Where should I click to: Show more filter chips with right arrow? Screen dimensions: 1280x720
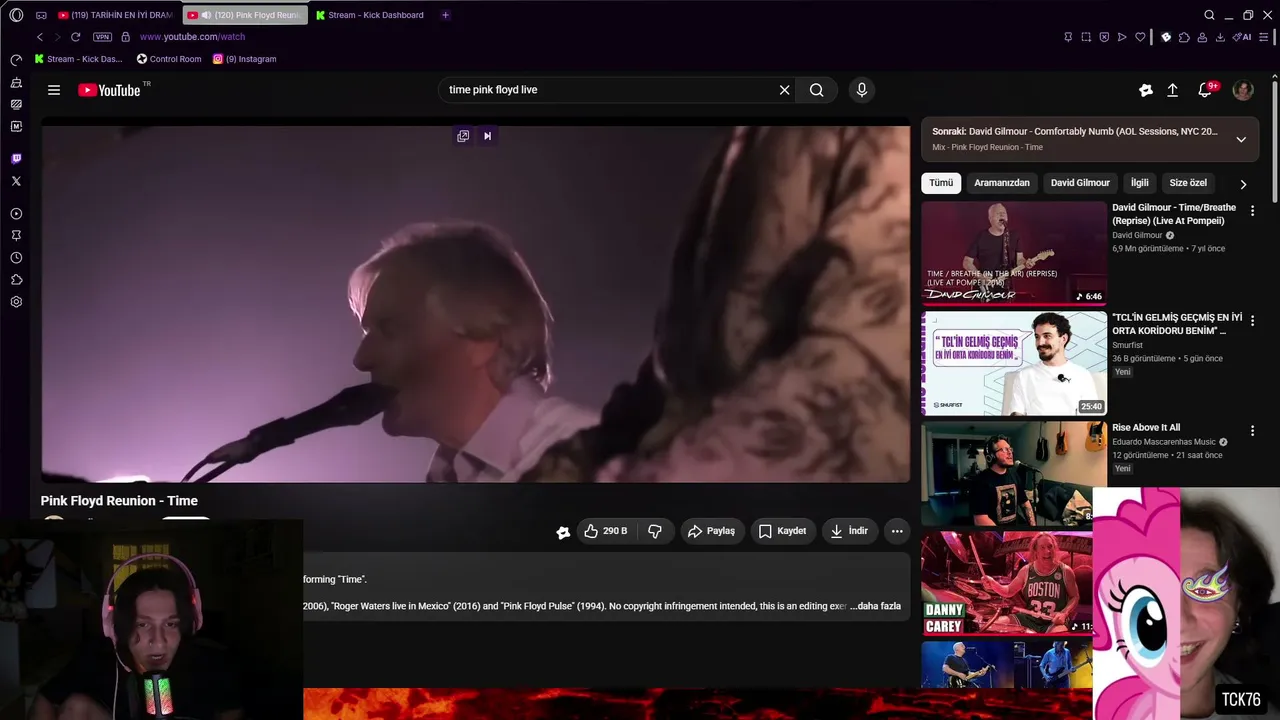(1243, 184)
